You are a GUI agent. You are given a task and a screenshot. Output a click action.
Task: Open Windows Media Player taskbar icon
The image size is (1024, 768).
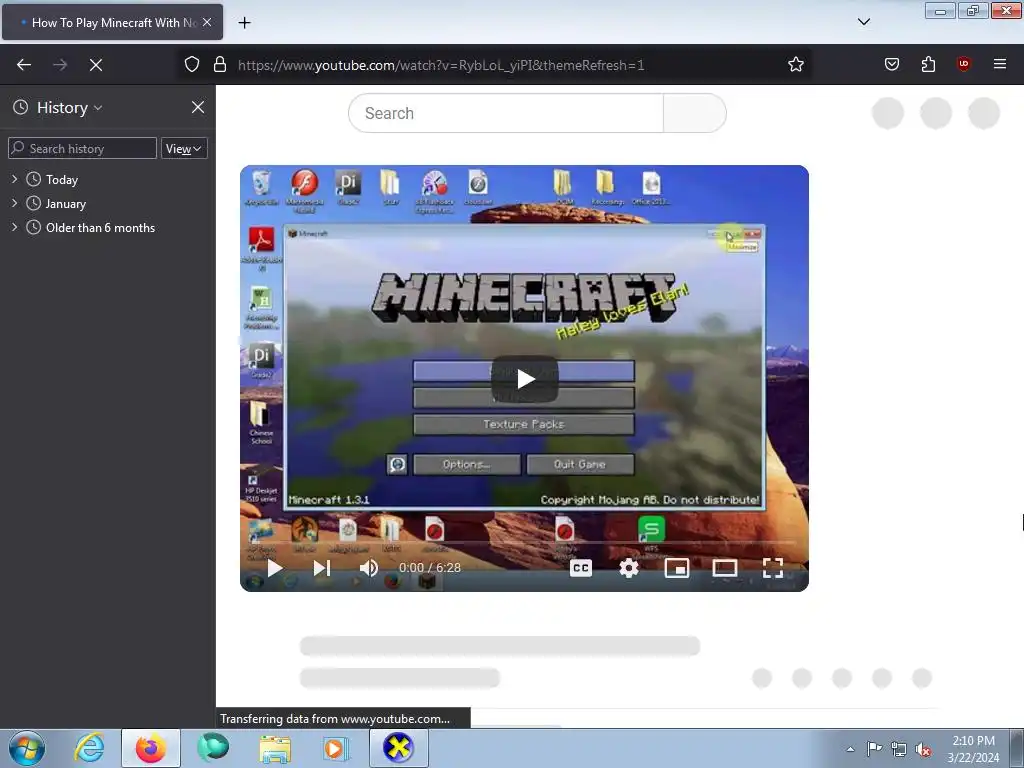pyautogui.click(x=336, y=748)
